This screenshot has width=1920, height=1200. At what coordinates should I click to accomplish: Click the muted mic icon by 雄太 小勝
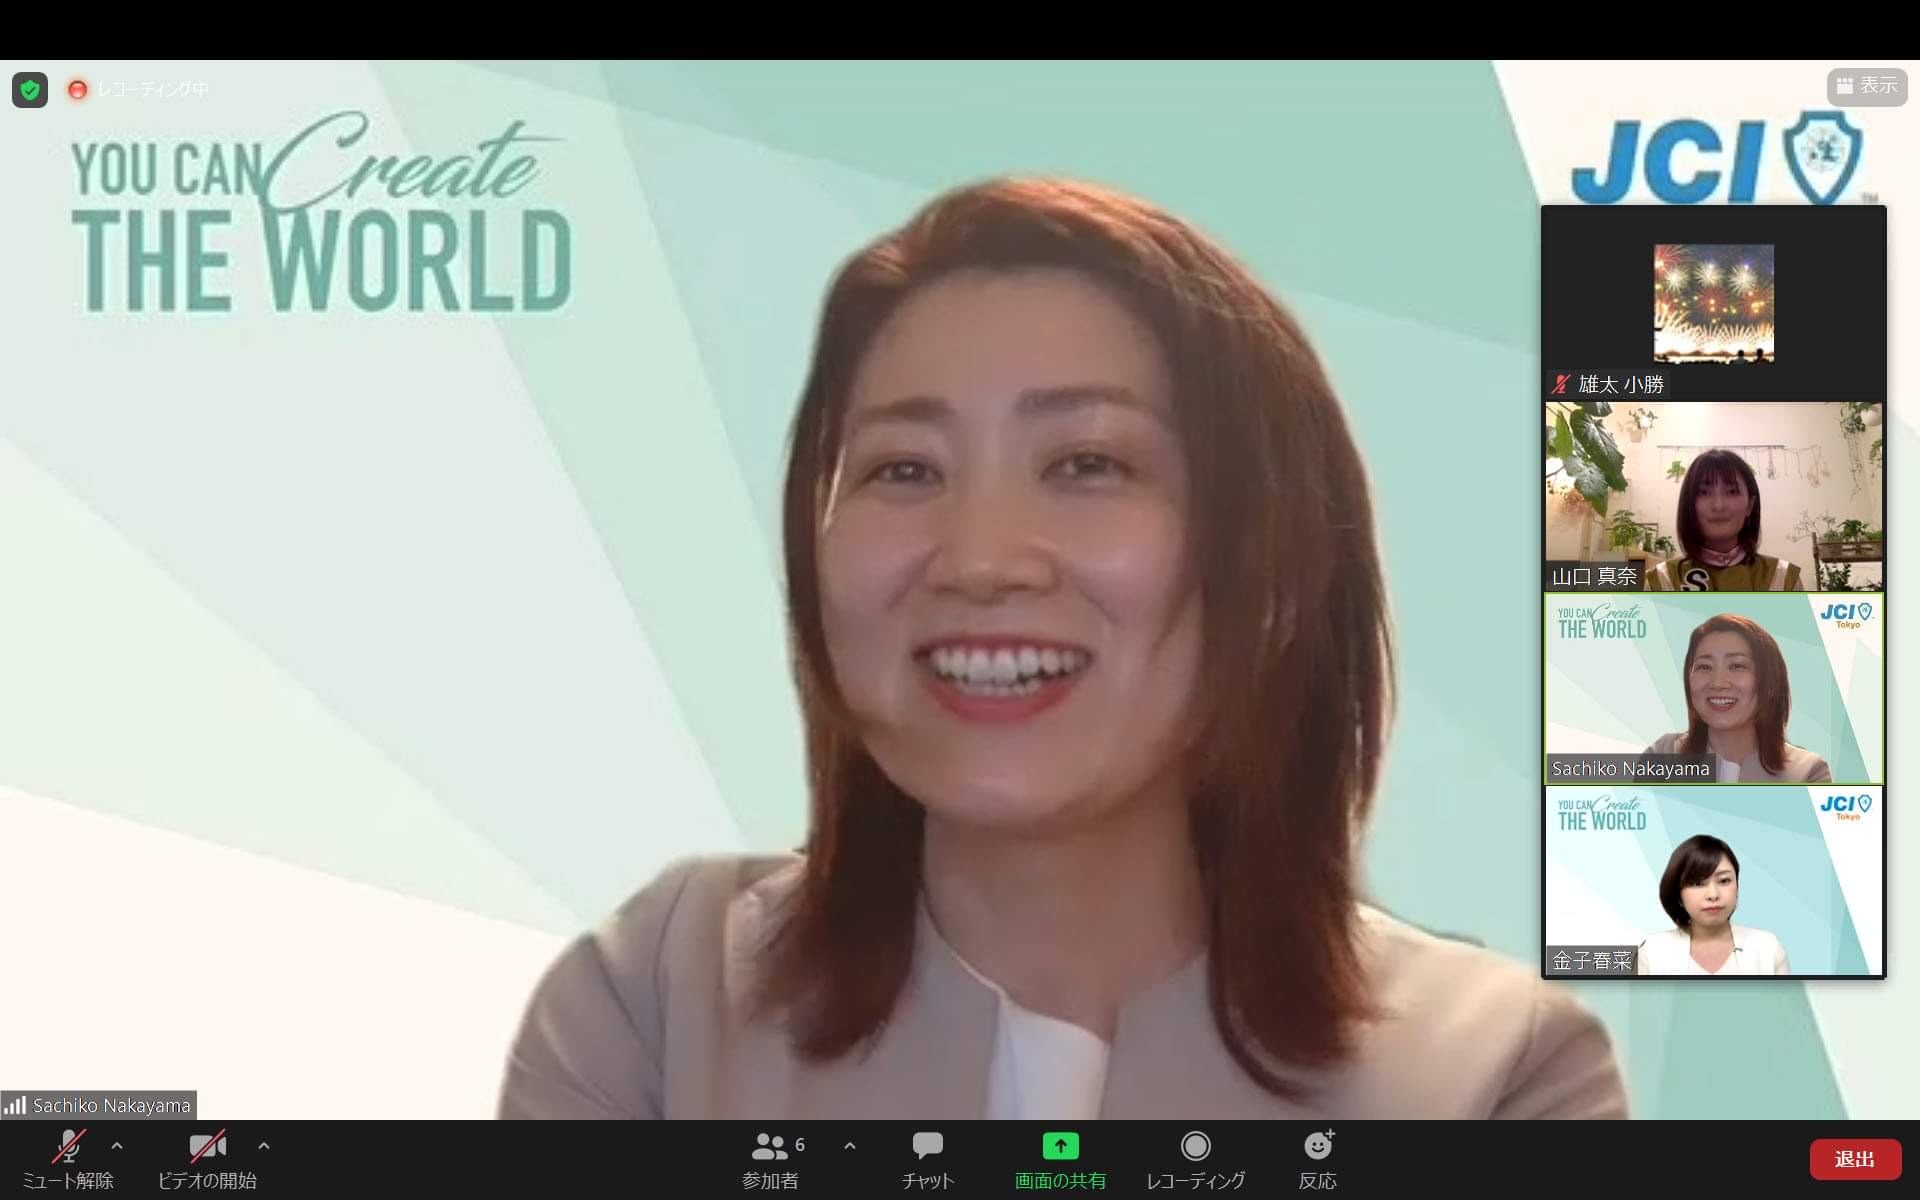pyautogui.click(x=1561, y=384)
